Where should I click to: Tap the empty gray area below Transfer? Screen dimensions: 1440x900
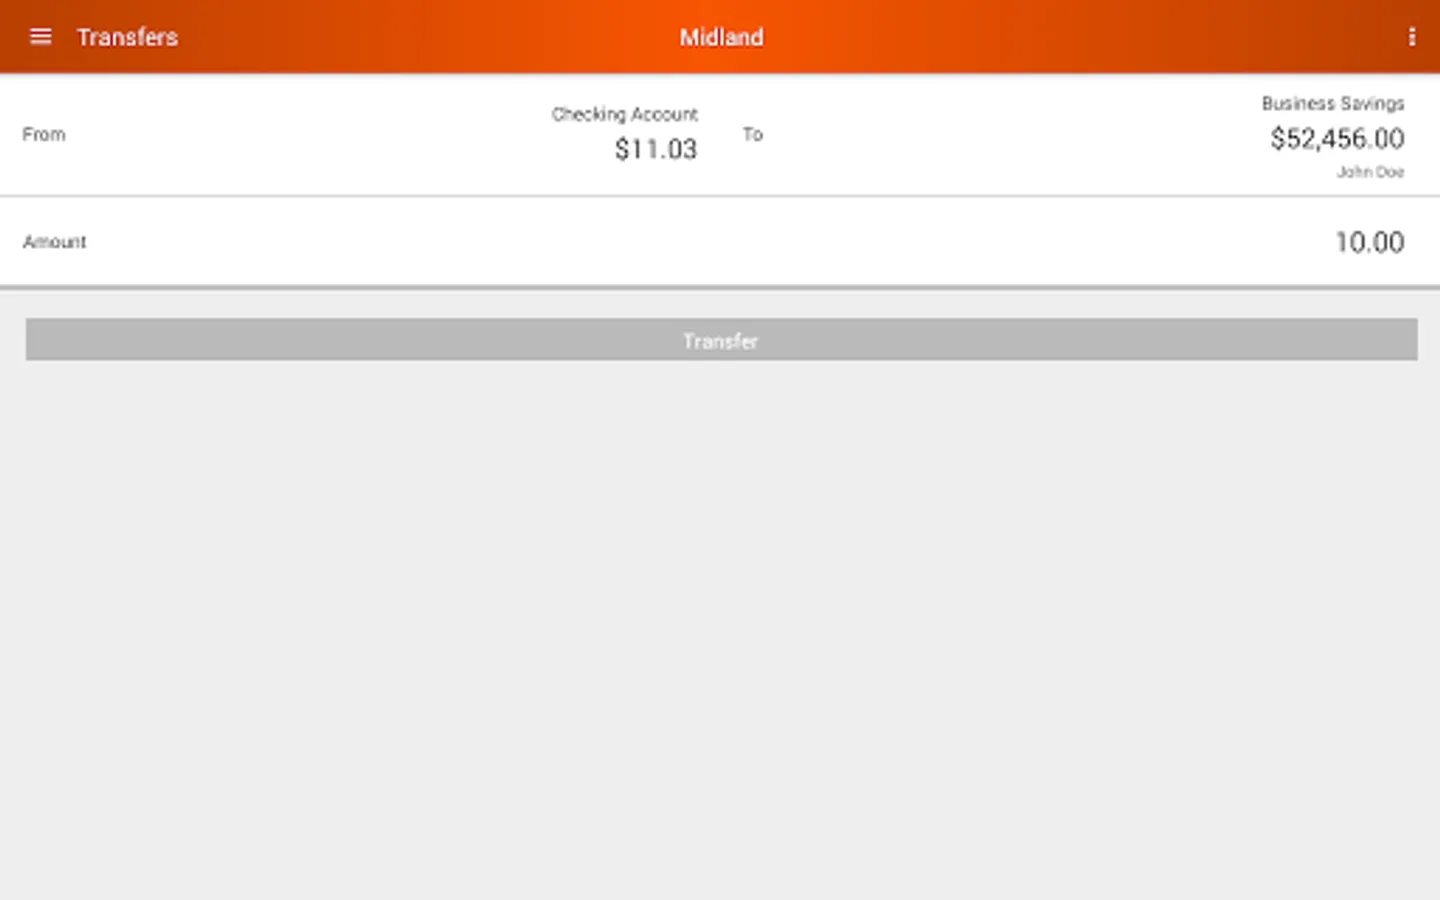tap(720, 630)
